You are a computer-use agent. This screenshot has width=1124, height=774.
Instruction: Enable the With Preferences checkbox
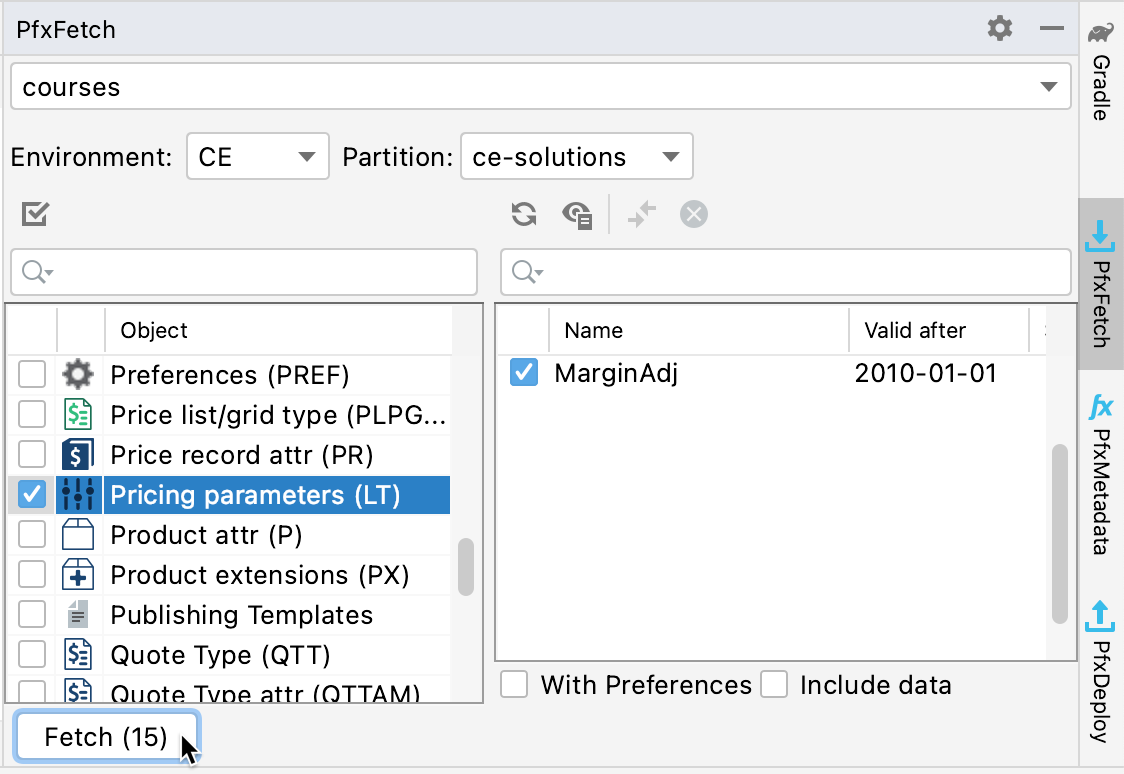coord(514,684)
